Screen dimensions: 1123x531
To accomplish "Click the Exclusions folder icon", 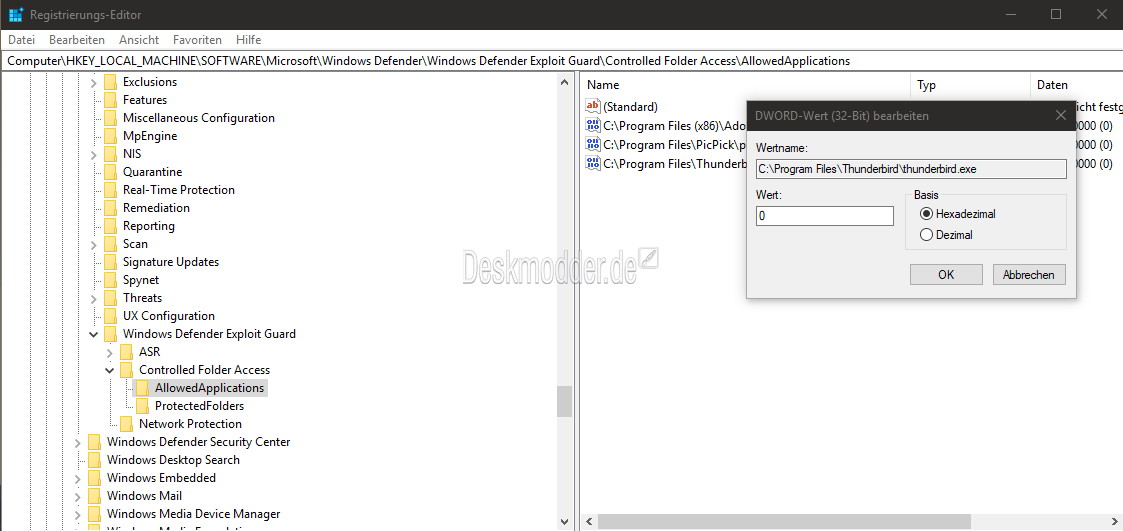I will point(110,82).
